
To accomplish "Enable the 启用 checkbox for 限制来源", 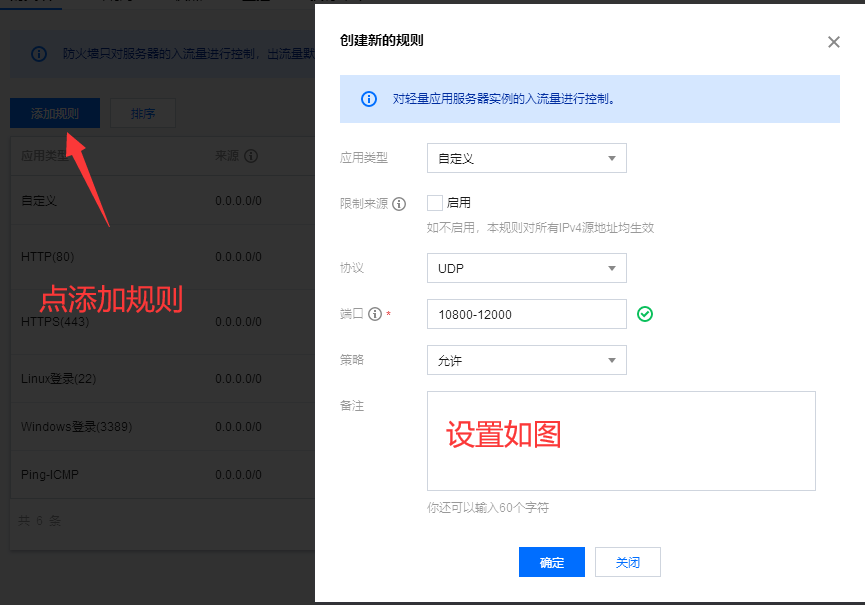I will point(435,203).
